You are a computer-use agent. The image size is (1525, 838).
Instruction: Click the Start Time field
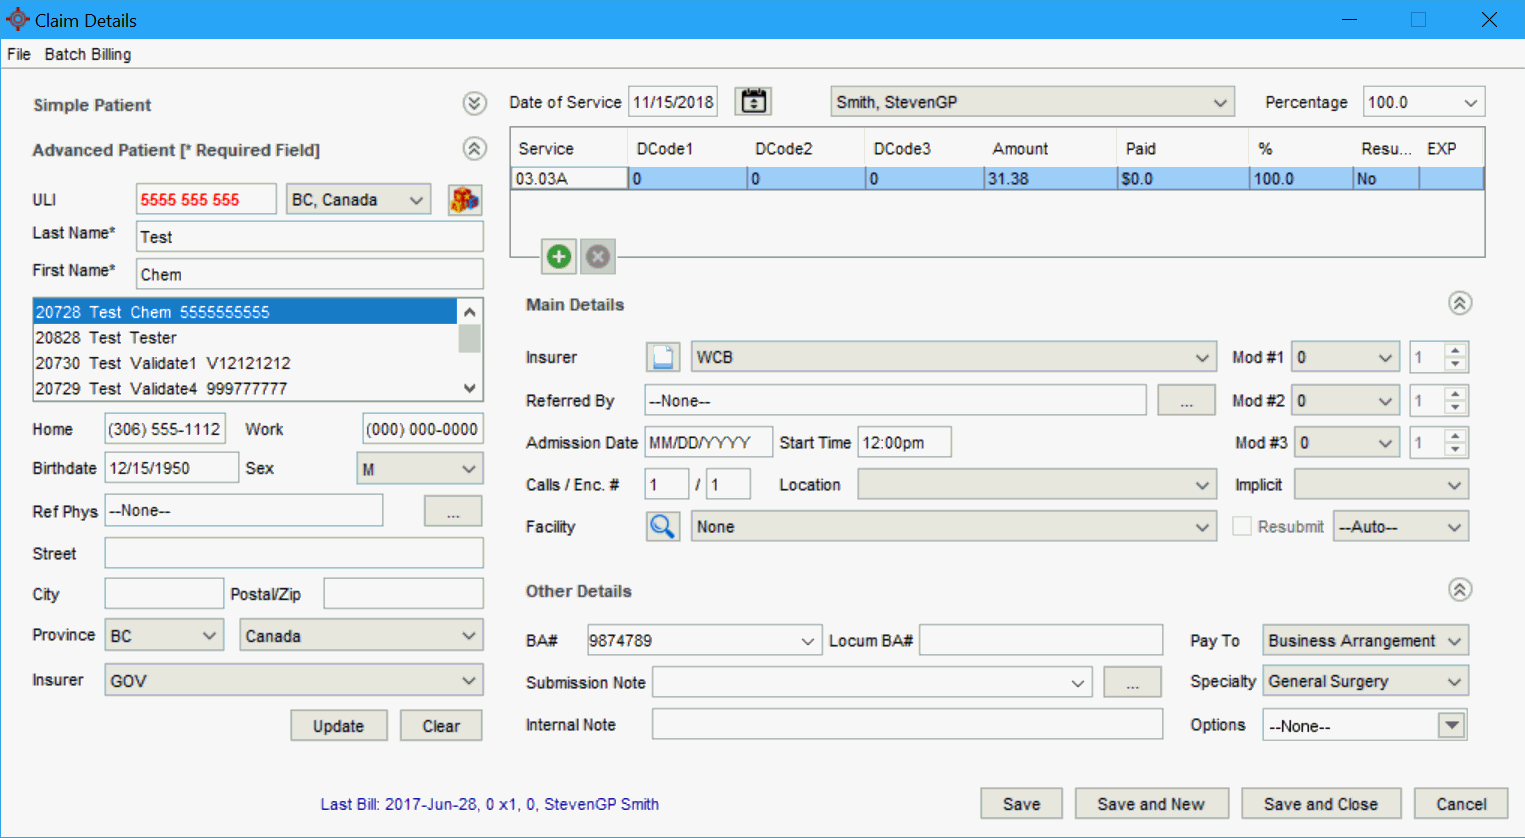tap(904, 442)
